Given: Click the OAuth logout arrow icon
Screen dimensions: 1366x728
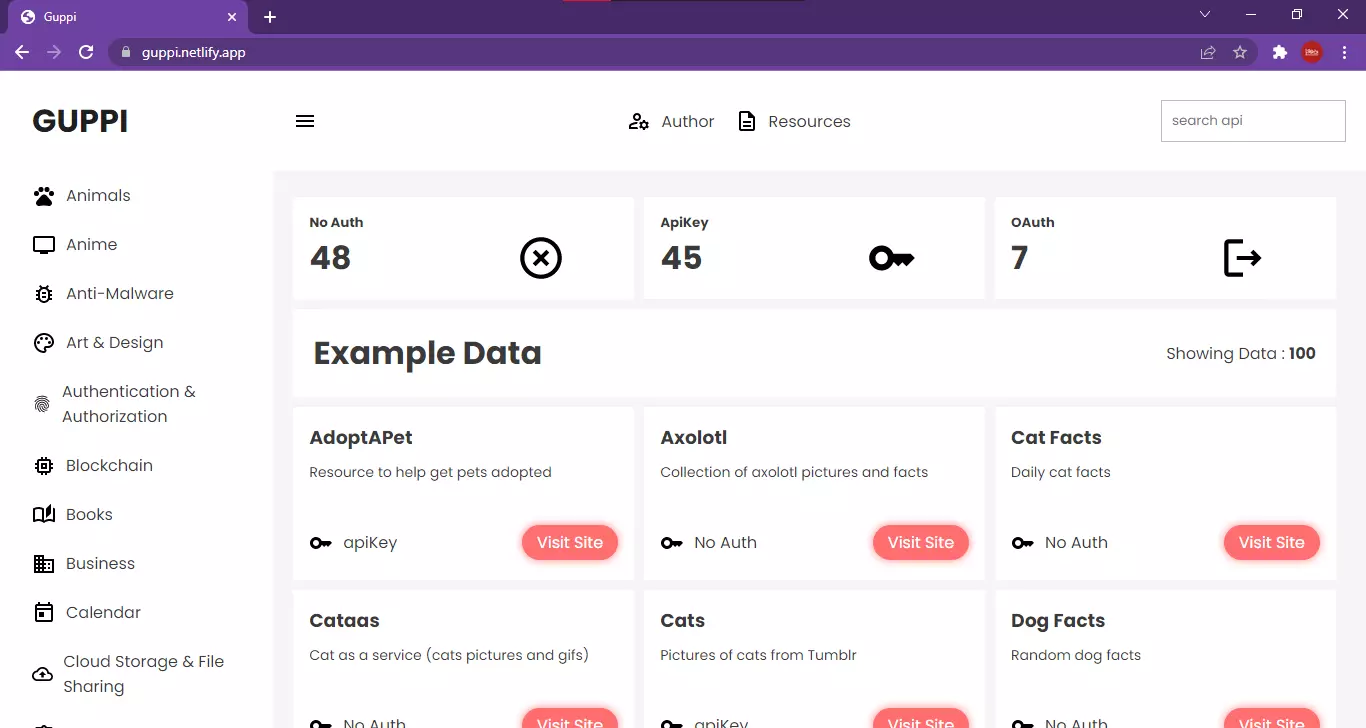Looking at the screenshot, I should (x=1243, y=258).
